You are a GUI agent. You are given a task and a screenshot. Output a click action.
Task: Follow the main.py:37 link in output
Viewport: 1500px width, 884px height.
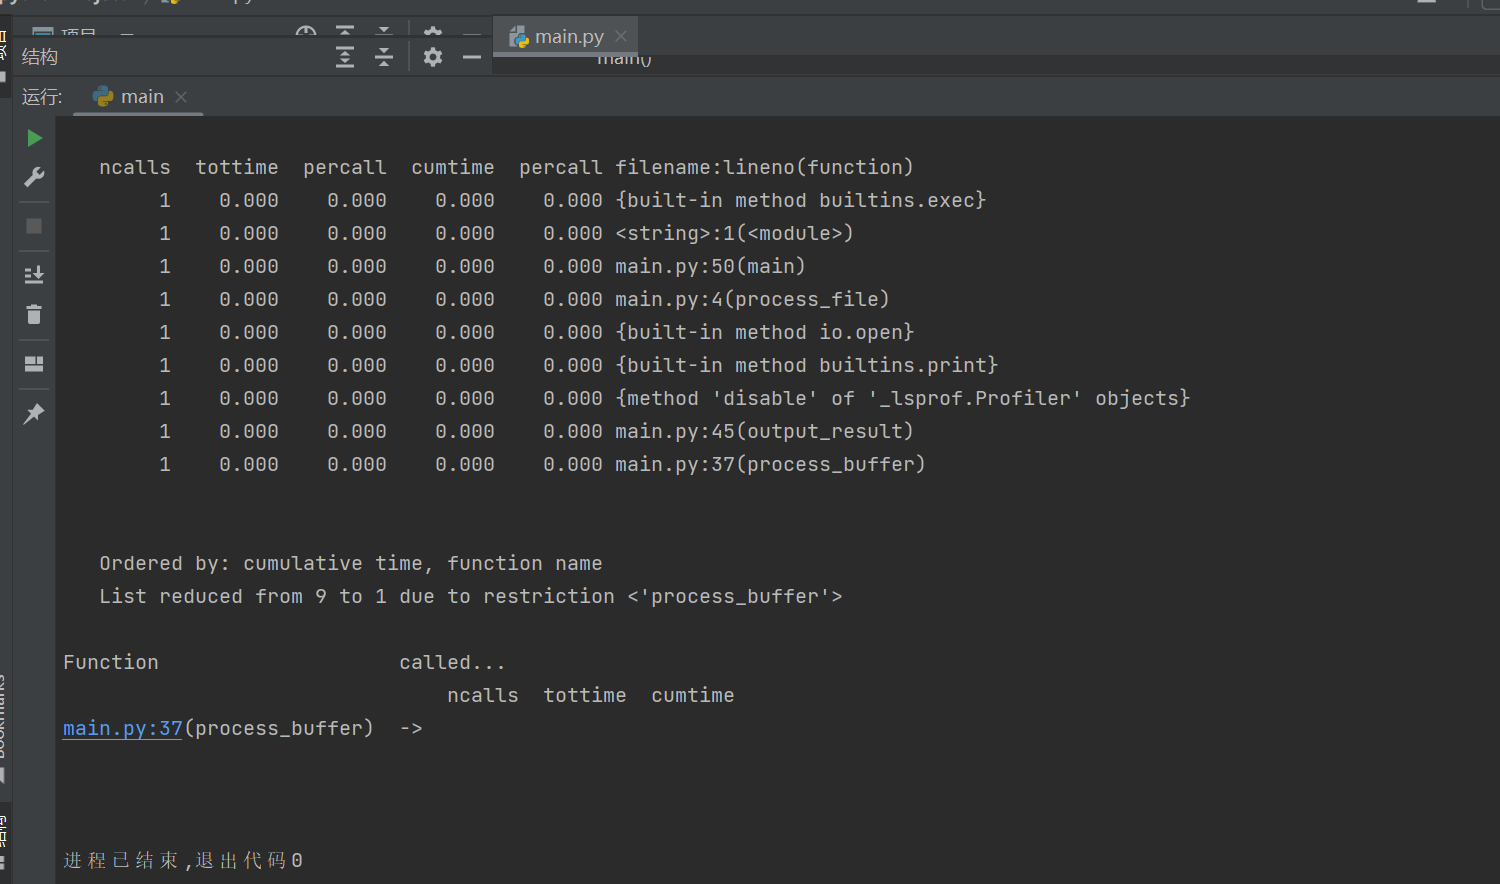pos(122,728)
